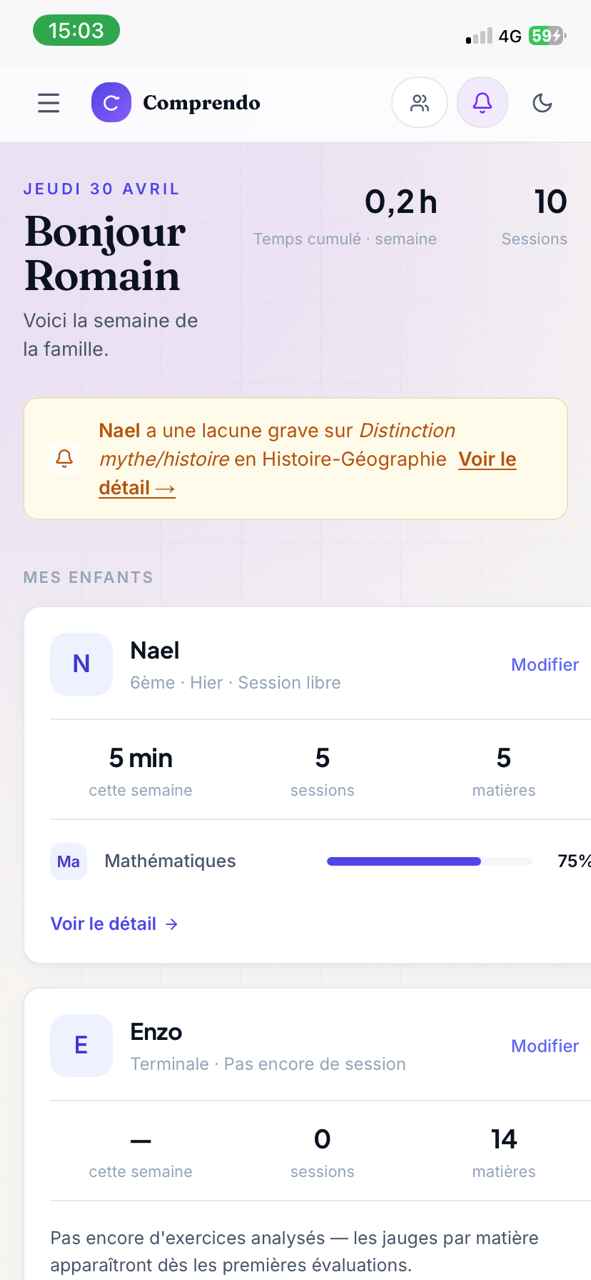
Task: Tap the 10 Sessions weekly counter
Action: pyautogui.click(x=535, y=216)
